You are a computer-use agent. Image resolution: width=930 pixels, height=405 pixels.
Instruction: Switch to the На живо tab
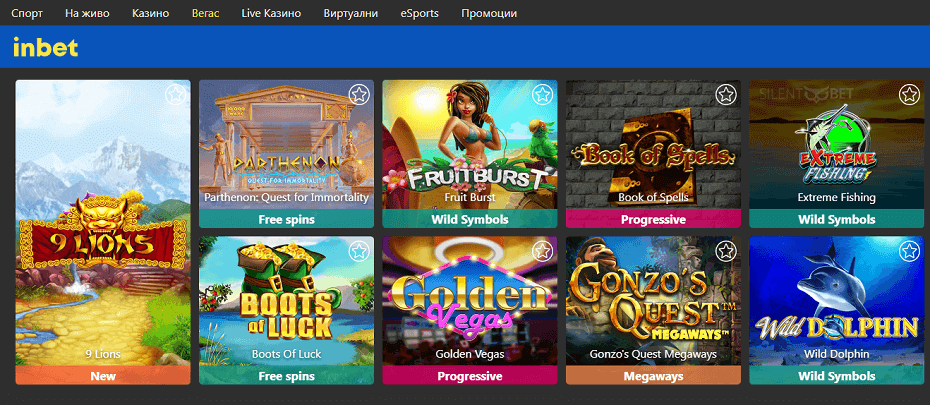(87, 13)
